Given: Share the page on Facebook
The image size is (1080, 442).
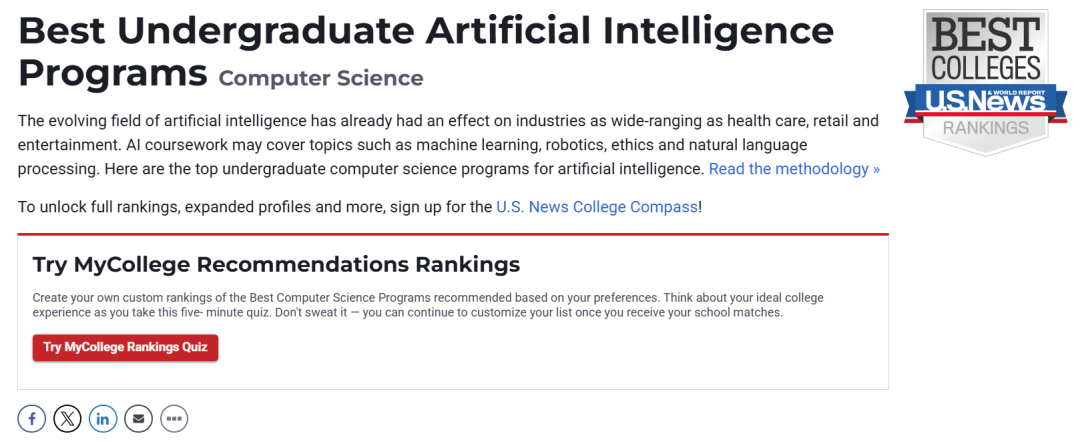Looking at the screenshot, I should 32,418.
